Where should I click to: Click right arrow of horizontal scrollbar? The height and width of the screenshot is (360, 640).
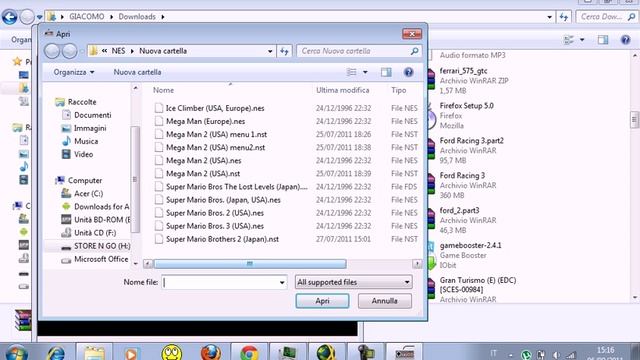[x=417, y=264]
